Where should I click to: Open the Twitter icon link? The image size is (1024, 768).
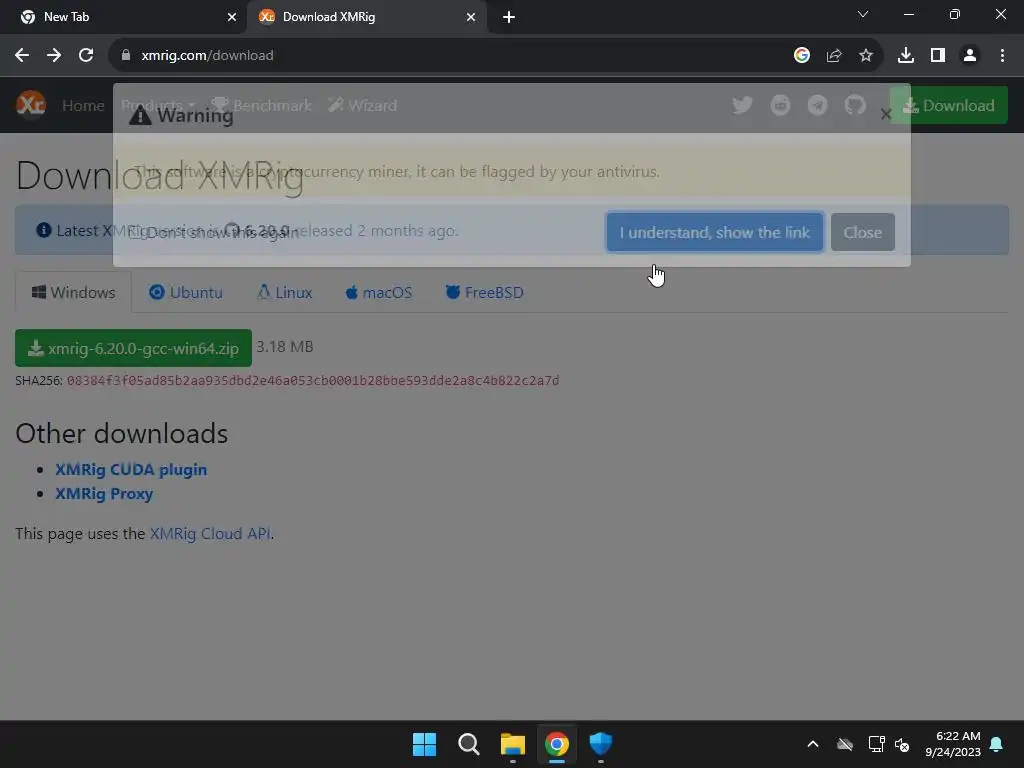(743, 105)
